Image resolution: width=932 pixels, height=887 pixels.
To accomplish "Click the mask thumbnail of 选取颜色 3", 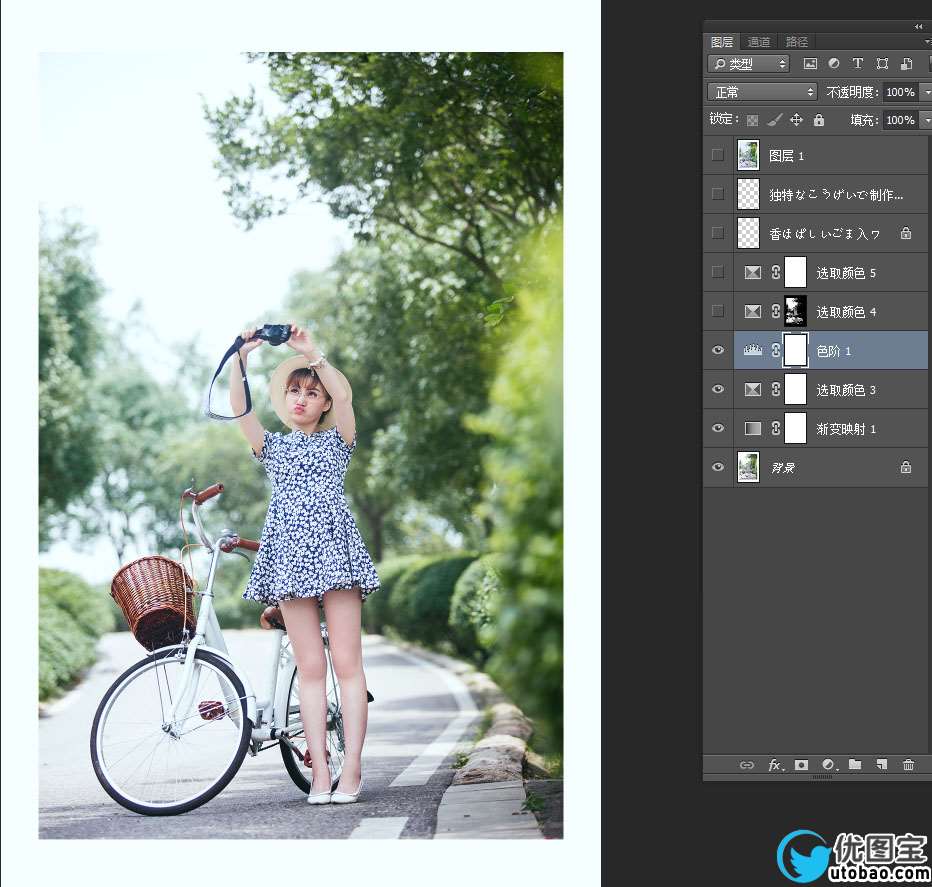I will click(x=795, y=389).
